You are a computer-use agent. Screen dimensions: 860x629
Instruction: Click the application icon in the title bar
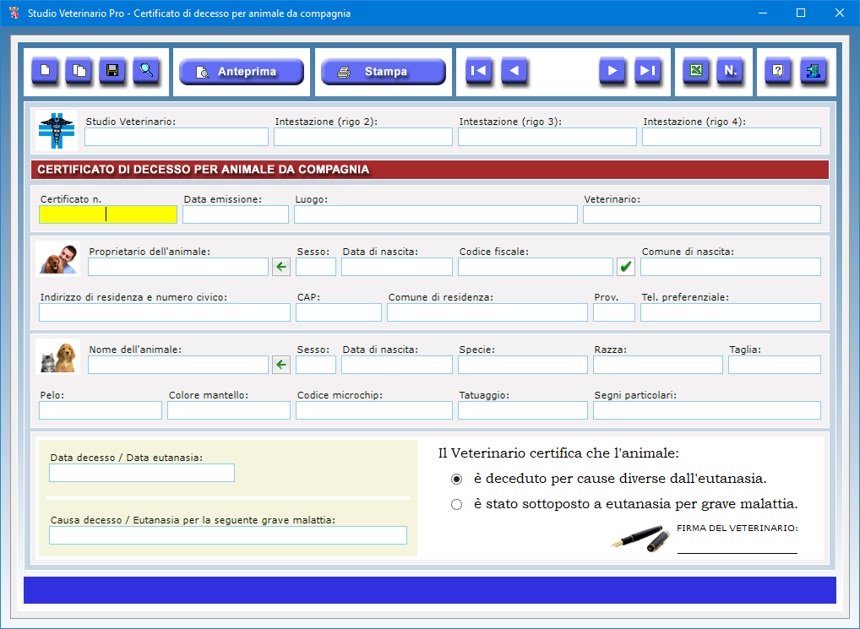(14, 13)
